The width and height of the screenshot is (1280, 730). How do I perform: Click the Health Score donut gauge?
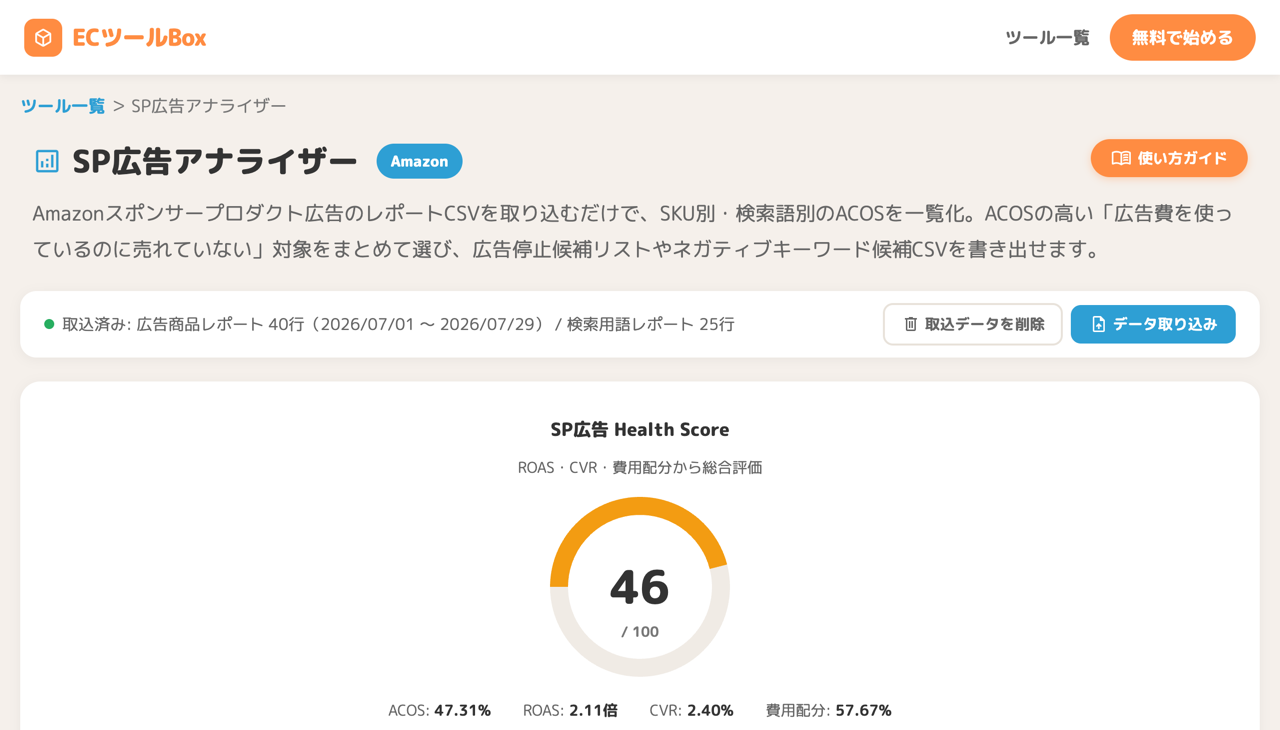click(x=640, y=587)
